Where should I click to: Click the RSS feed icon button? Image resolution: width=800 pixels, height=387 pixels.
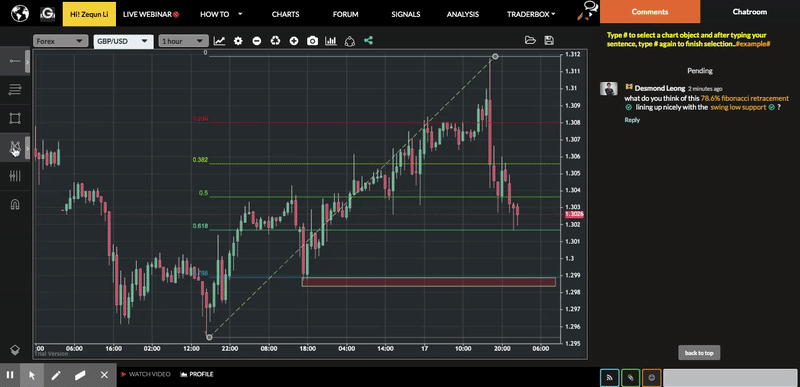click(x=610, y=378)
